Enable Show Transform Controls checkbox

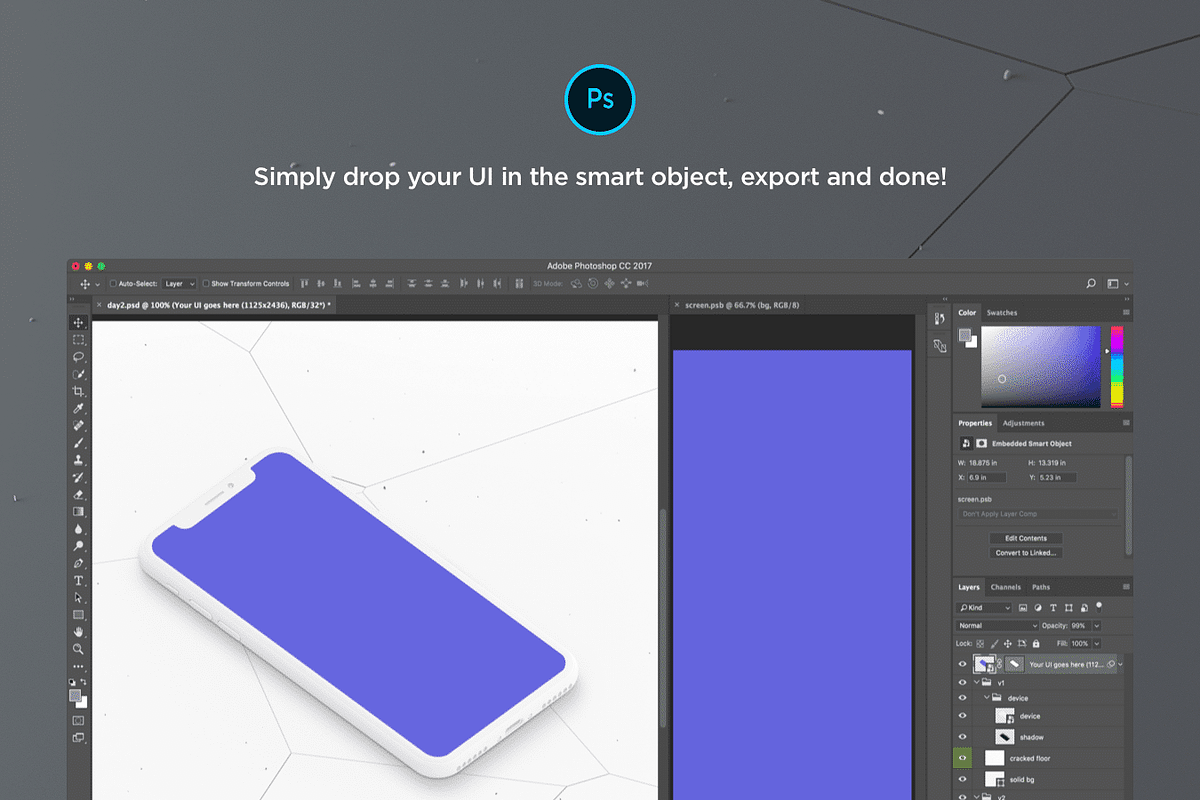pyautogui.click(x=205, y=284)
